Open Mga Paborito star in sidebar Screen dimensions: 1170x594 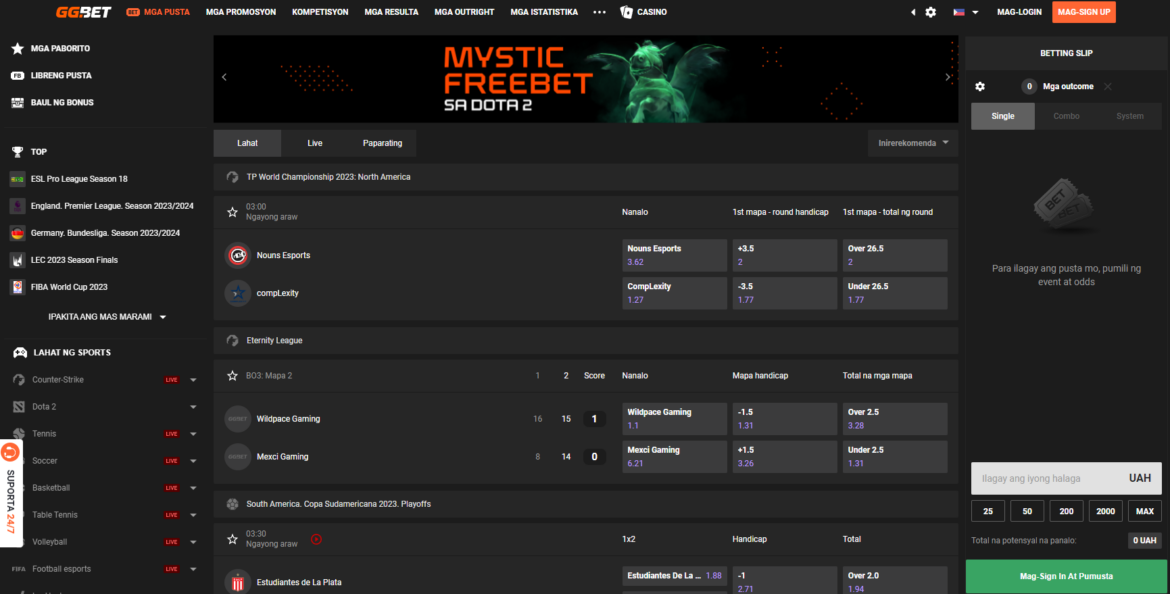[x=17, y=49]
